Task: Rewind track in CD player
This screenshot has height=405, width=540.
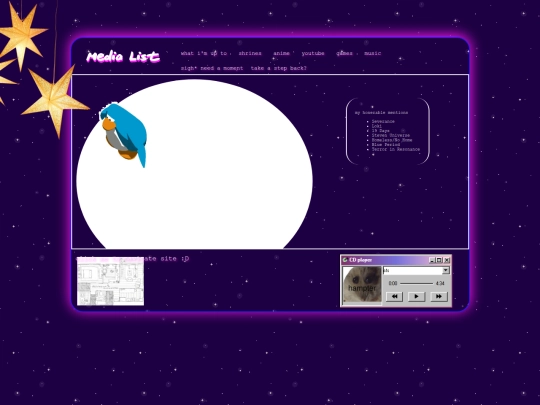Action: click(395, 296)
